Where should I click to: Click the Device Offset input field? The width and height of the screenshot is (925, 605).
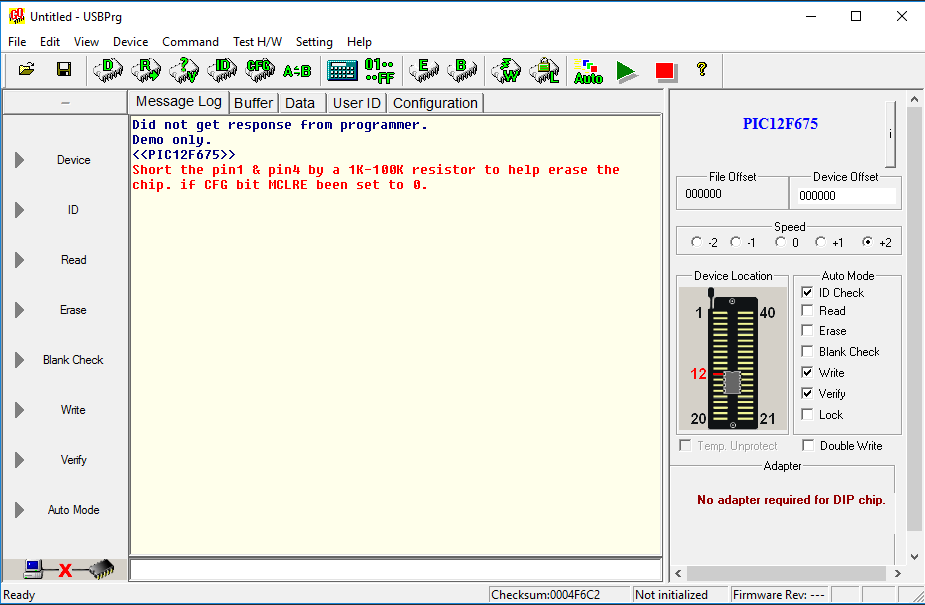coord(845,195)
